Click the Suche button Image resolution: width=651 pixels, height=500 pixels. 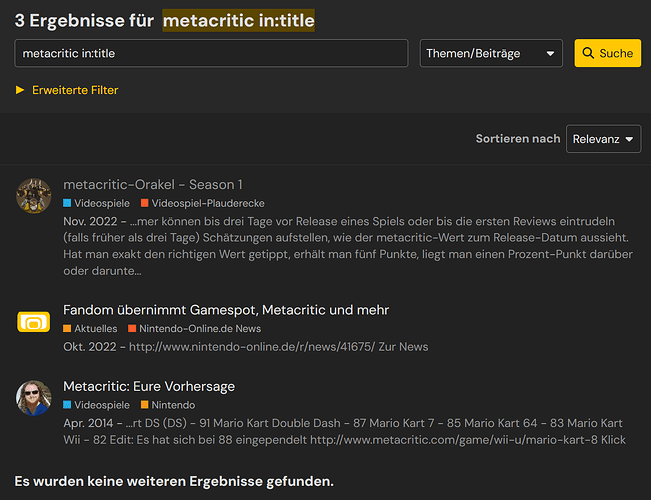coord(608,54)
